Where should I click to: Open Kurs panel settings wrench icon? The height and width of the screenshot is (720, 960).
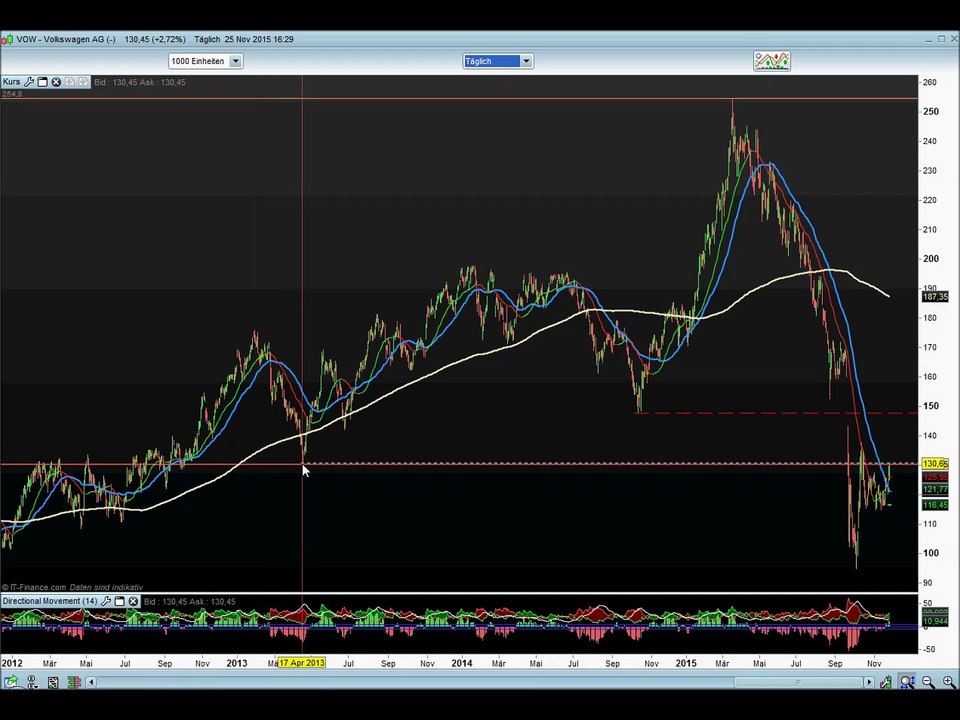(x=29, y=82)
